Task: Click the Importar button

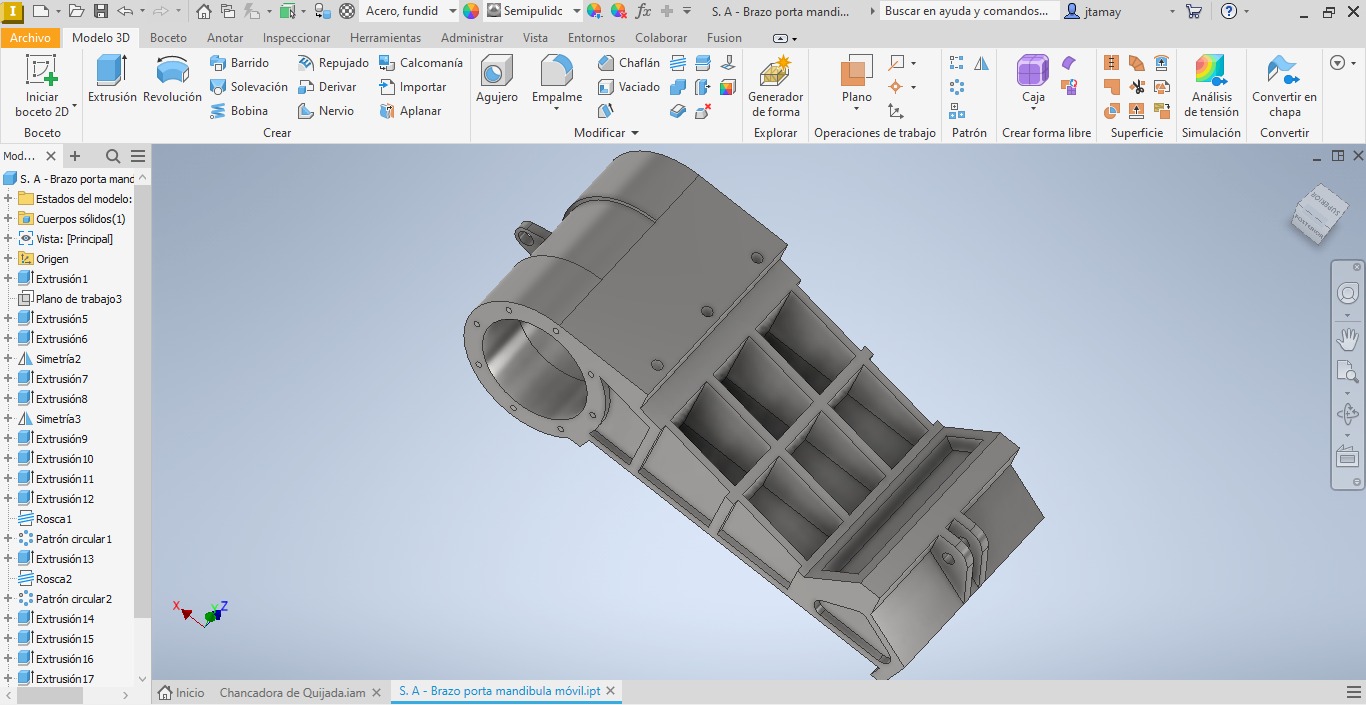Action: [412, 87]
